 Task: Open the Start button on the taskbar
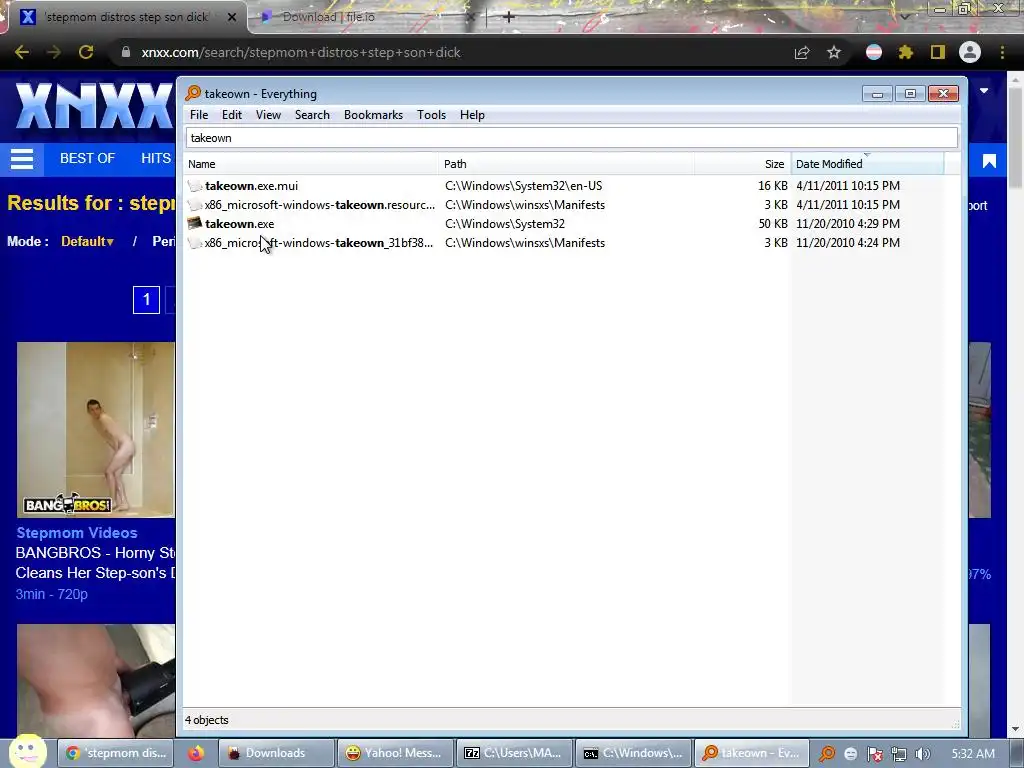pyautogui.click(x=27, y=752)
